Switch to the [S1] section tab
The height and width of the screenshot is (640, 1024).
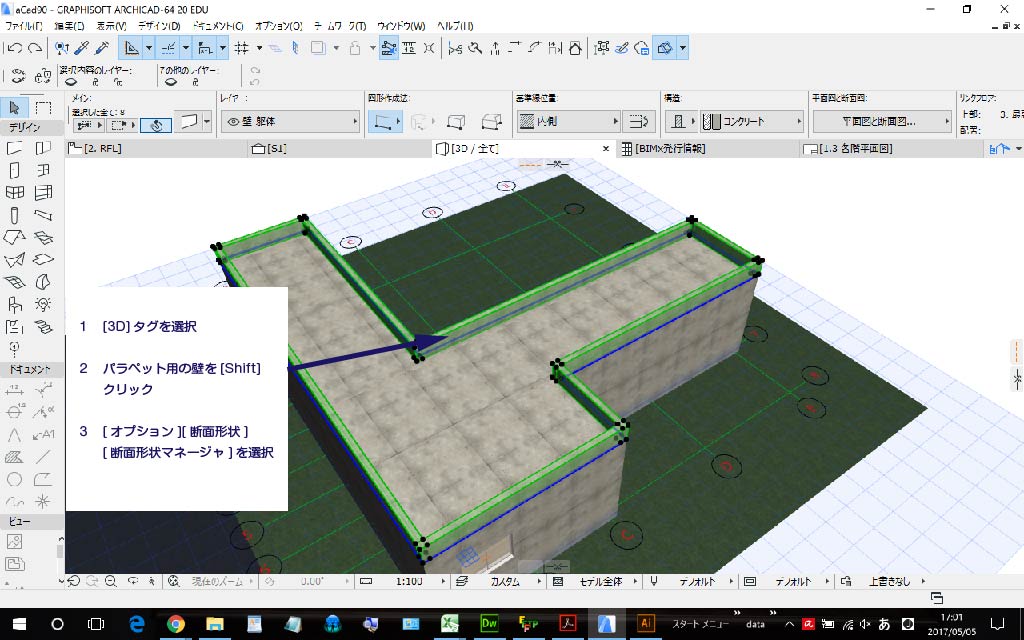340,149
